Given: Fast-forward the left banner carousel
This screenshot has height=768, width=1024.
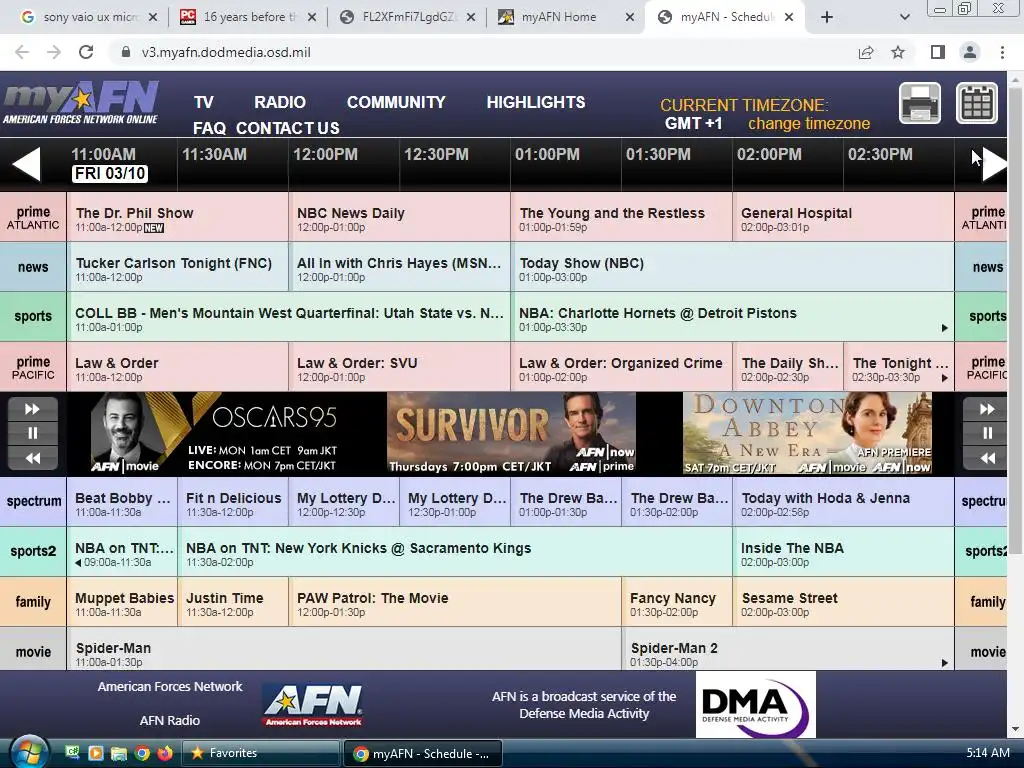Looking at the screenshot, I should pyautogui.click(x=33, y=409).
